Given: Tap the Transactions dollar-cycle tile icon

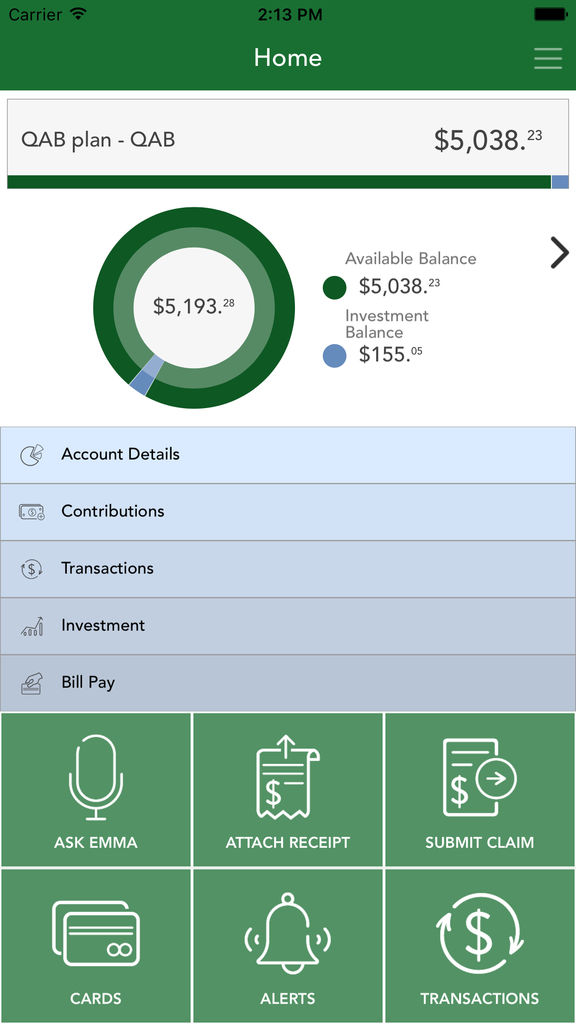Looking at the screenshot, I should [479, 933].
